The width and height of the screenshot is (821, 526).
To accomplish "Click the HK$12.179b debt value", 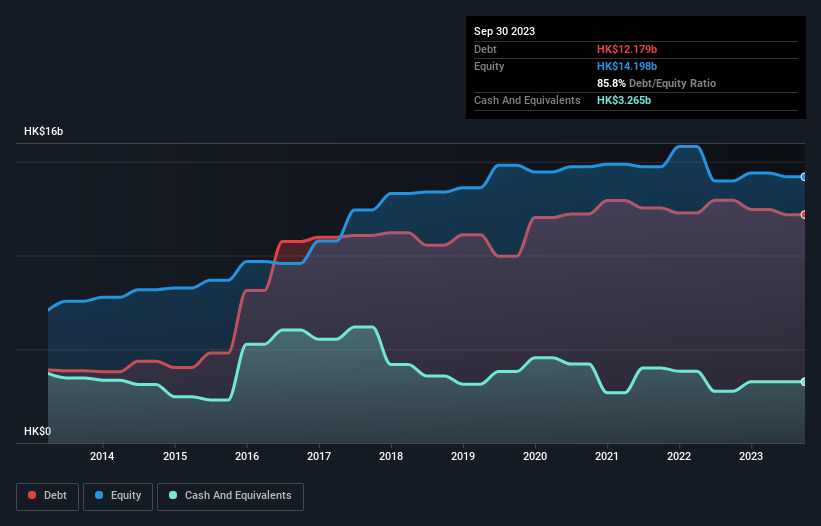I will [x=627, y=49].
